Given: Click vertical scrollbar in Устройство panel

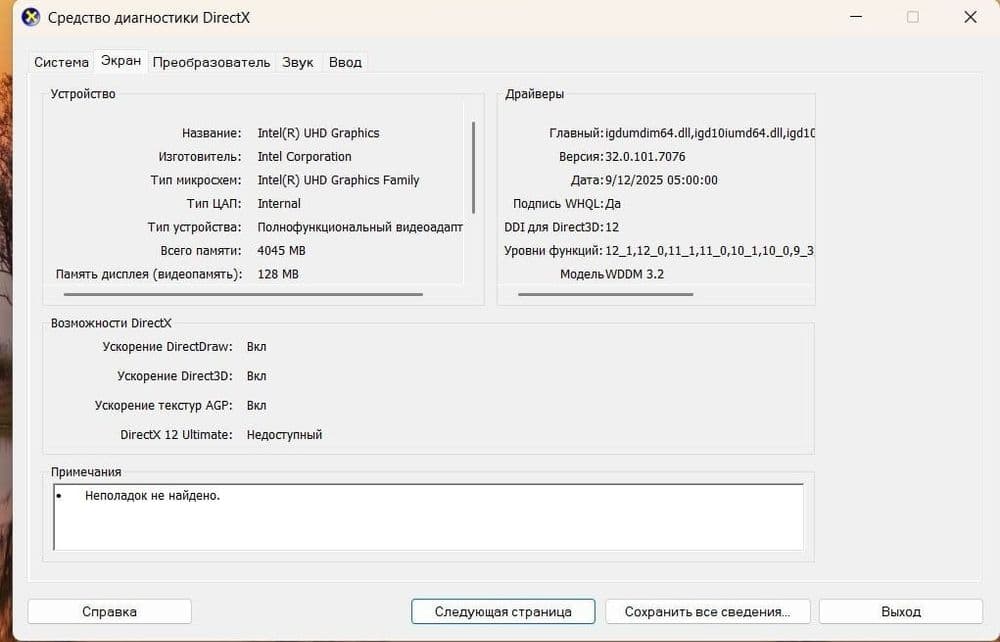Looking at the screenshot, I should pos(473,167).
